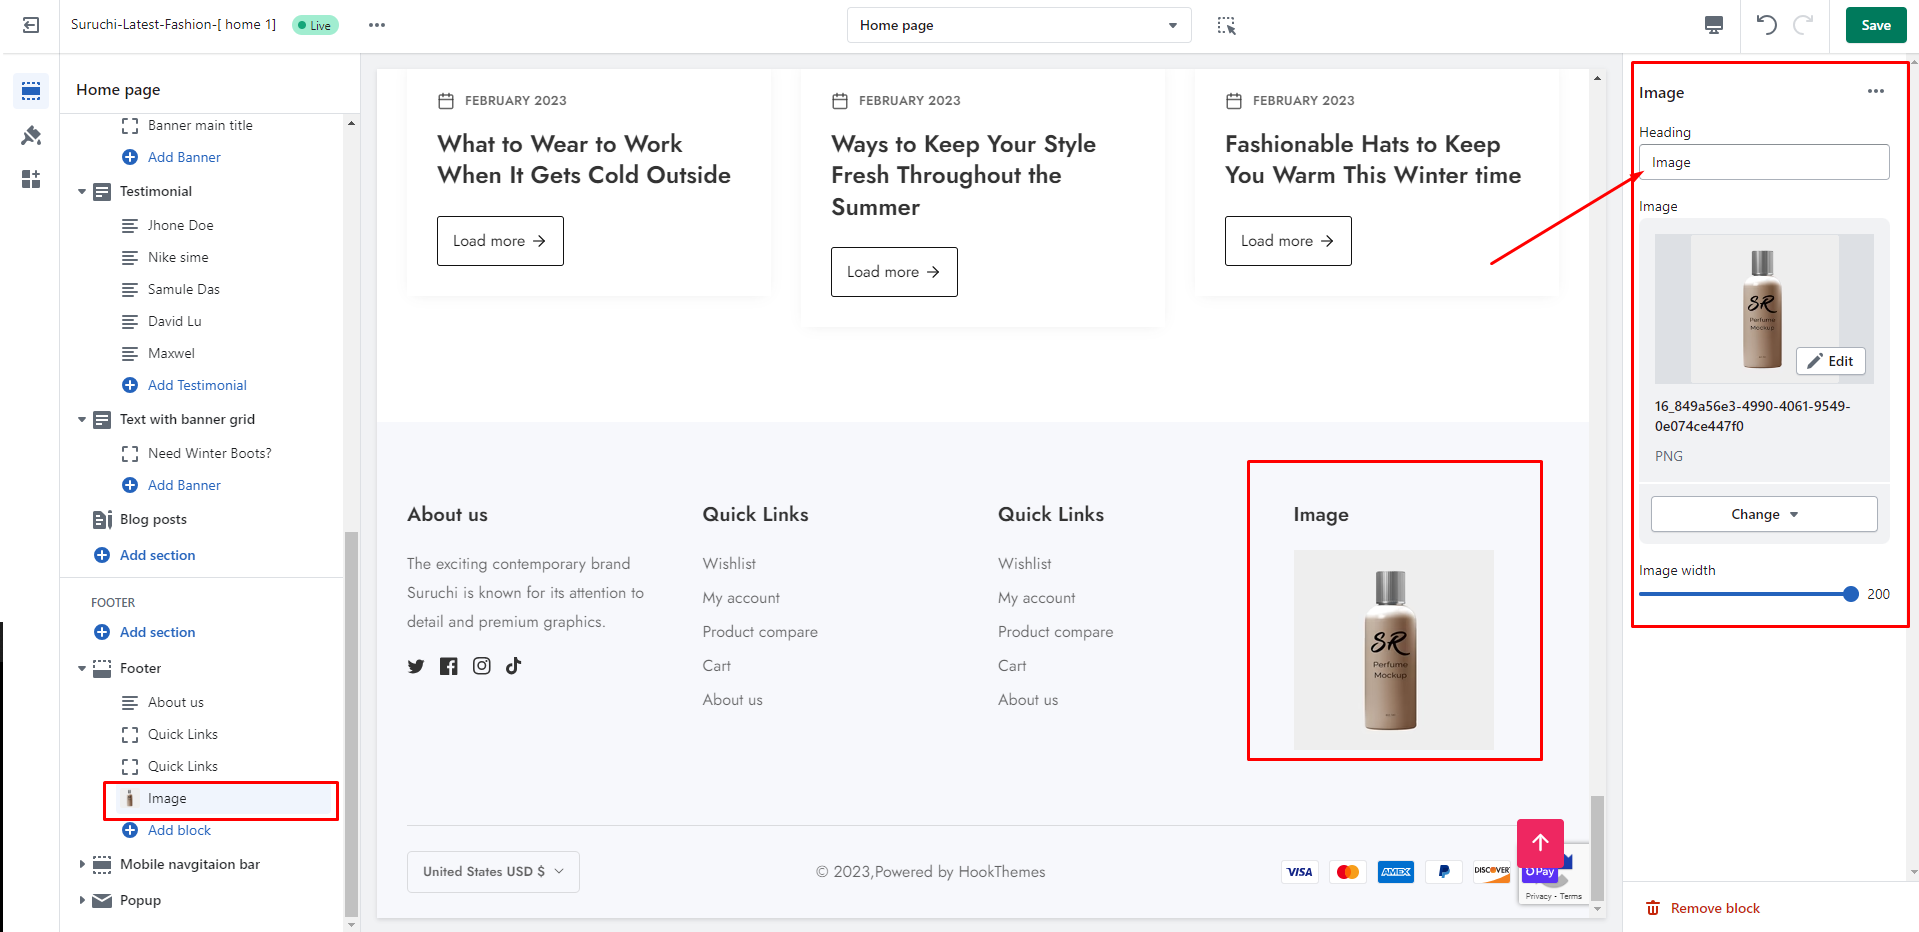
Task: Open the United States USD currency selector
Action: click(x=493, y=872)
